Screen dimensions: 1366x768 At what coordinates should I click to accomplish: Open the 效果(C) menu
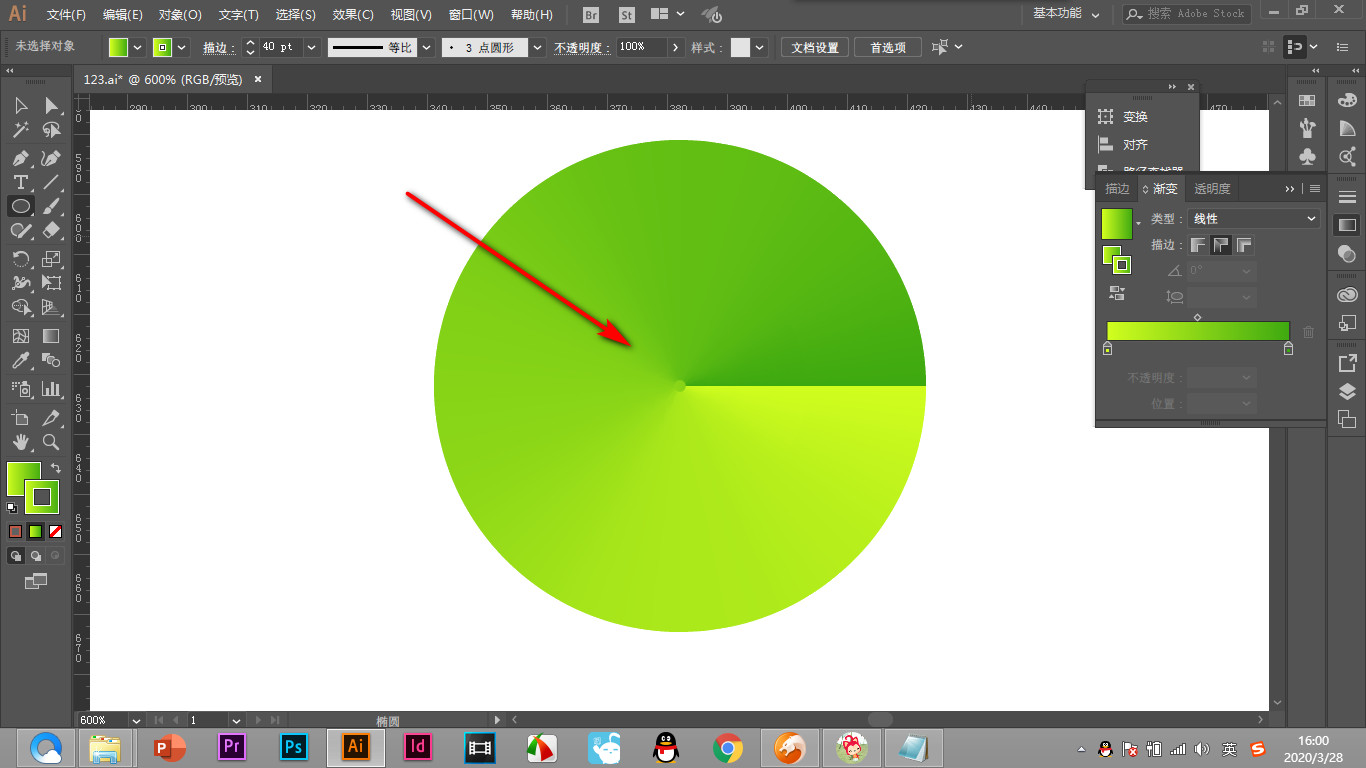pos(353,15)
